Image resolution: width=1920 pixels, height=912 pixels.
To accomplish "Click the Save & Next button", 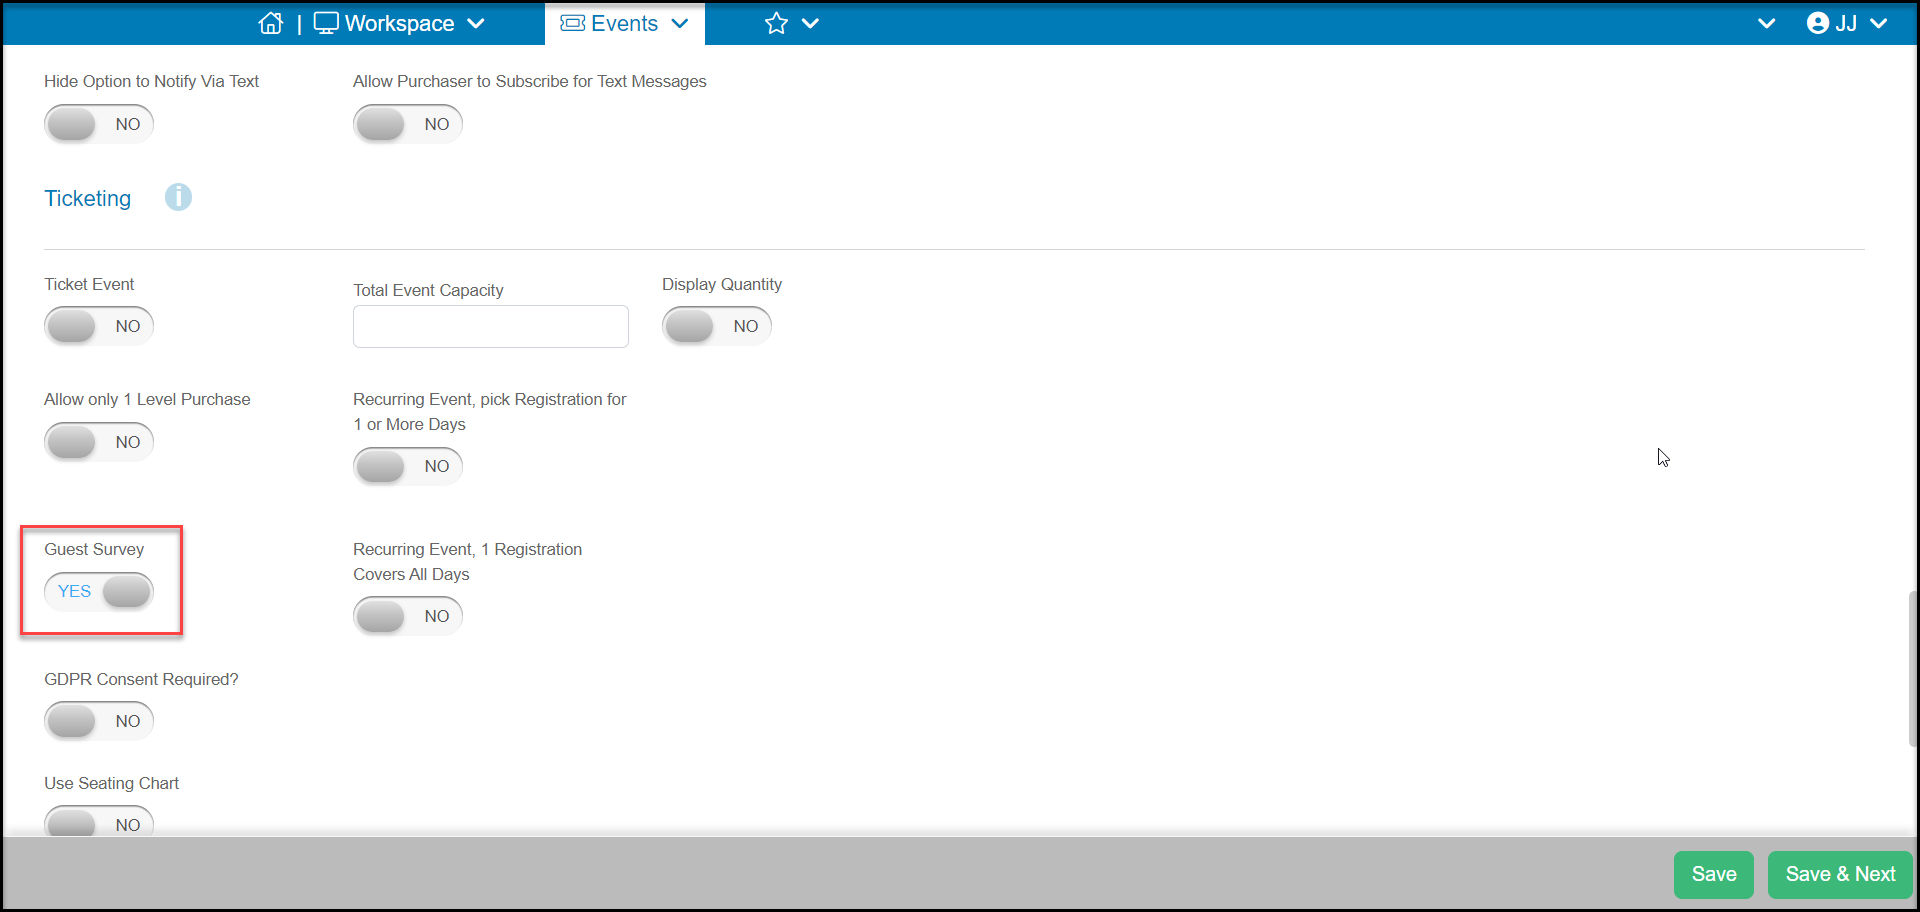I will click(x=1840, y=874).
